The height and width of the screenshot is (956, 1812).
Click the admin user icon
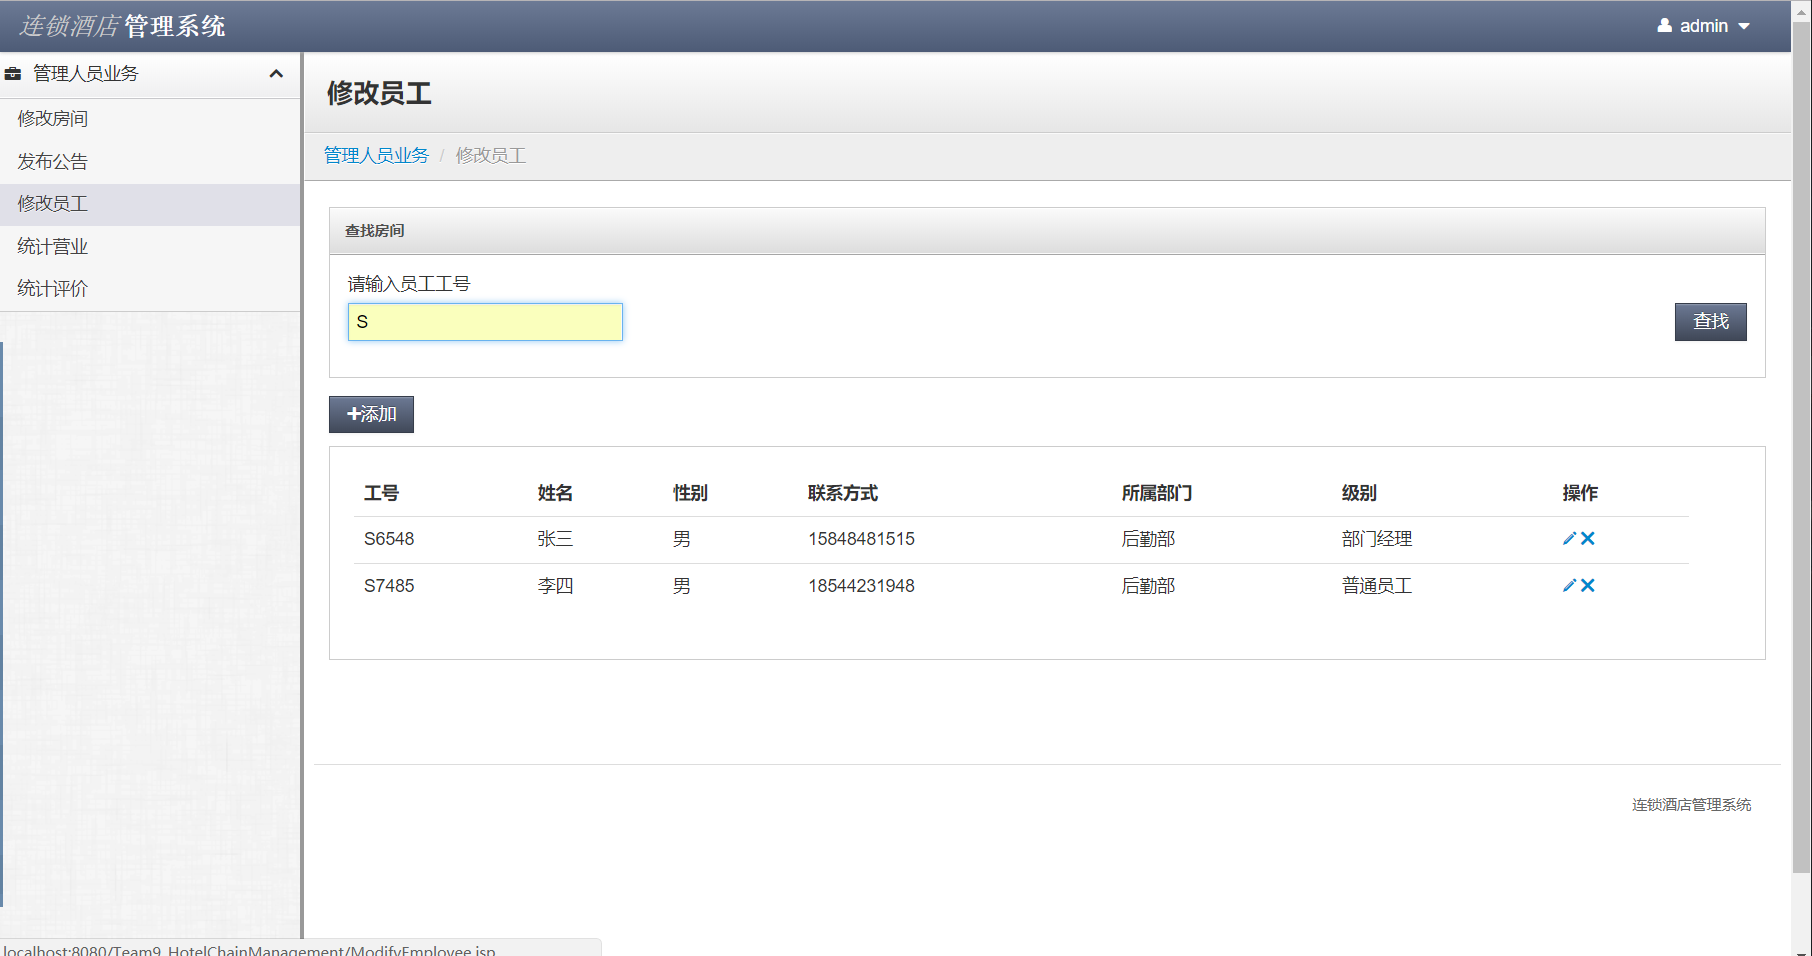click(1664, 26)
